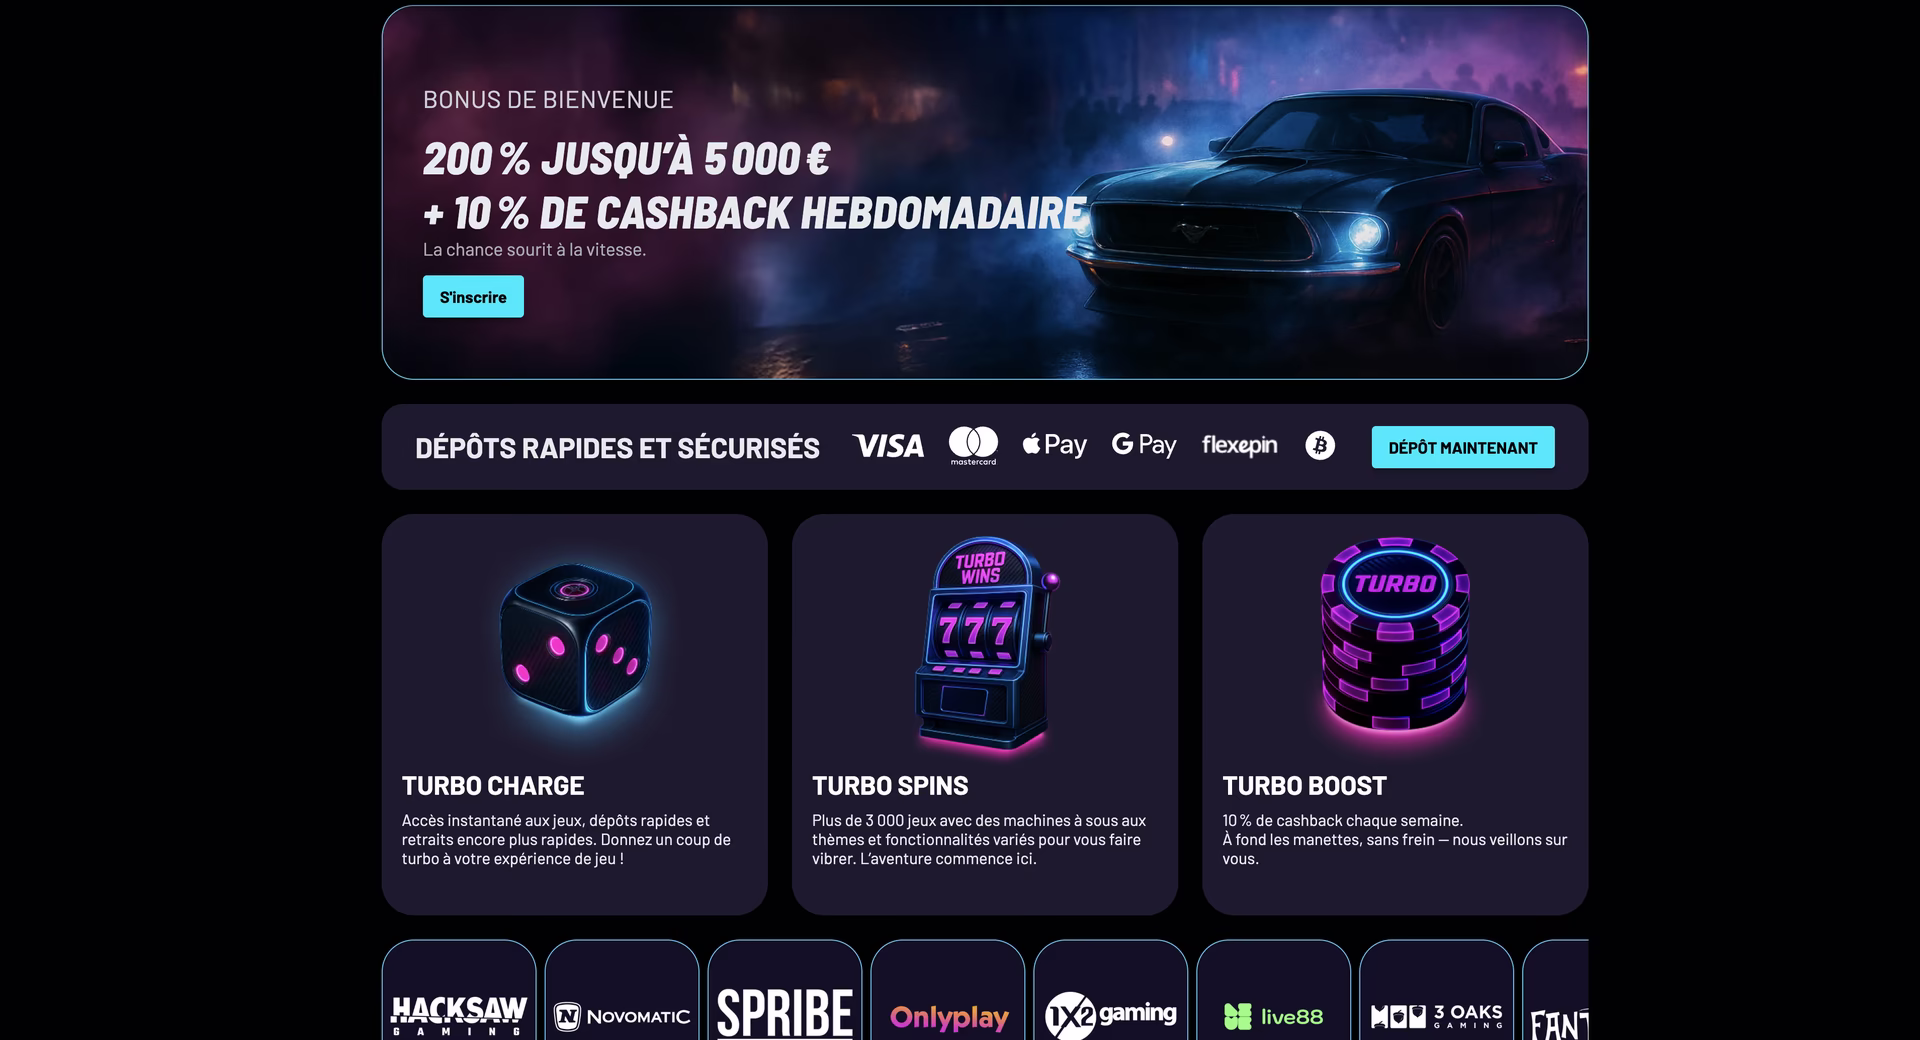
Task: Click the welcome bonus Mustang car banner
Action: 985,192
